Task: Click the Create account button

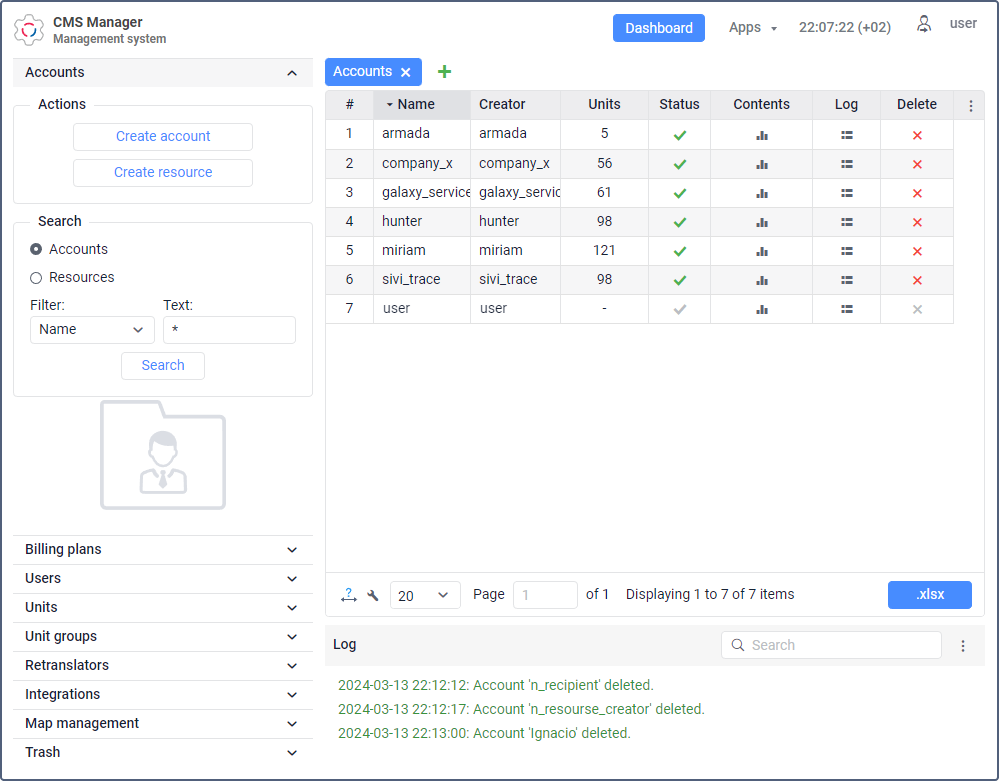Action: (x=163, y=136)
